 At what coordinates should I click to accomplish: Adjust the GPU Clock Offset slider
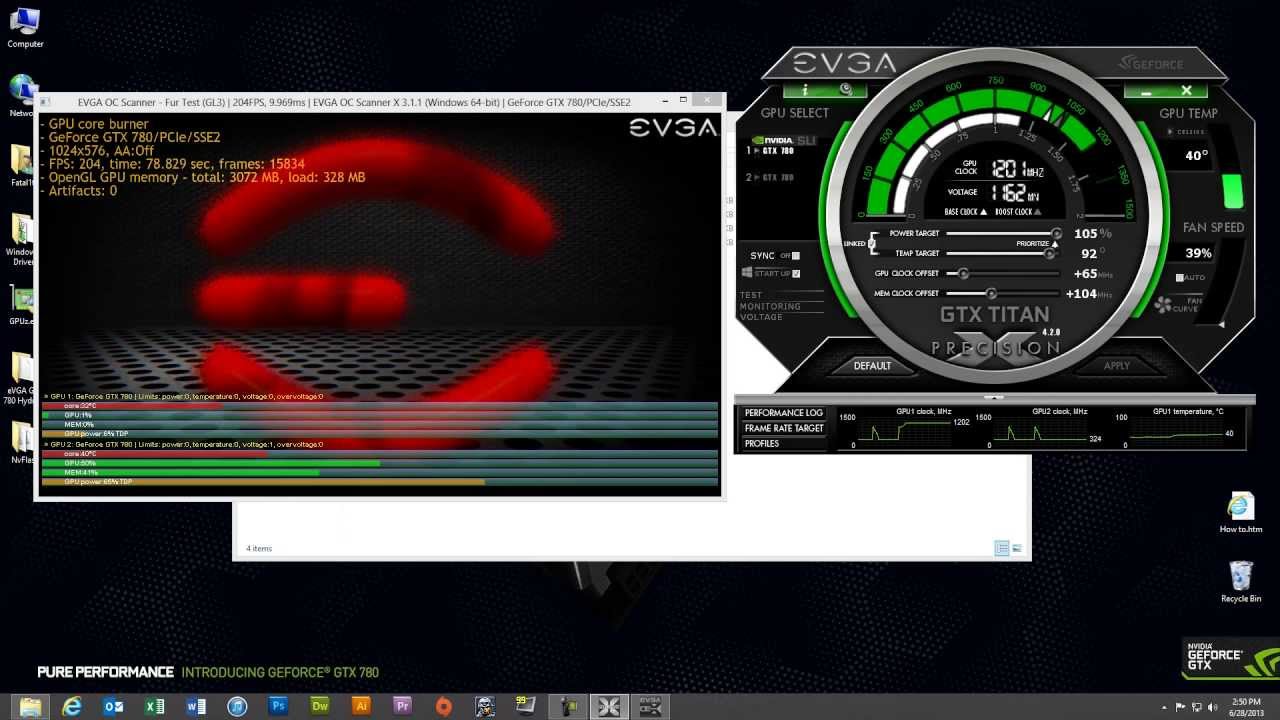tap(964, 273)
